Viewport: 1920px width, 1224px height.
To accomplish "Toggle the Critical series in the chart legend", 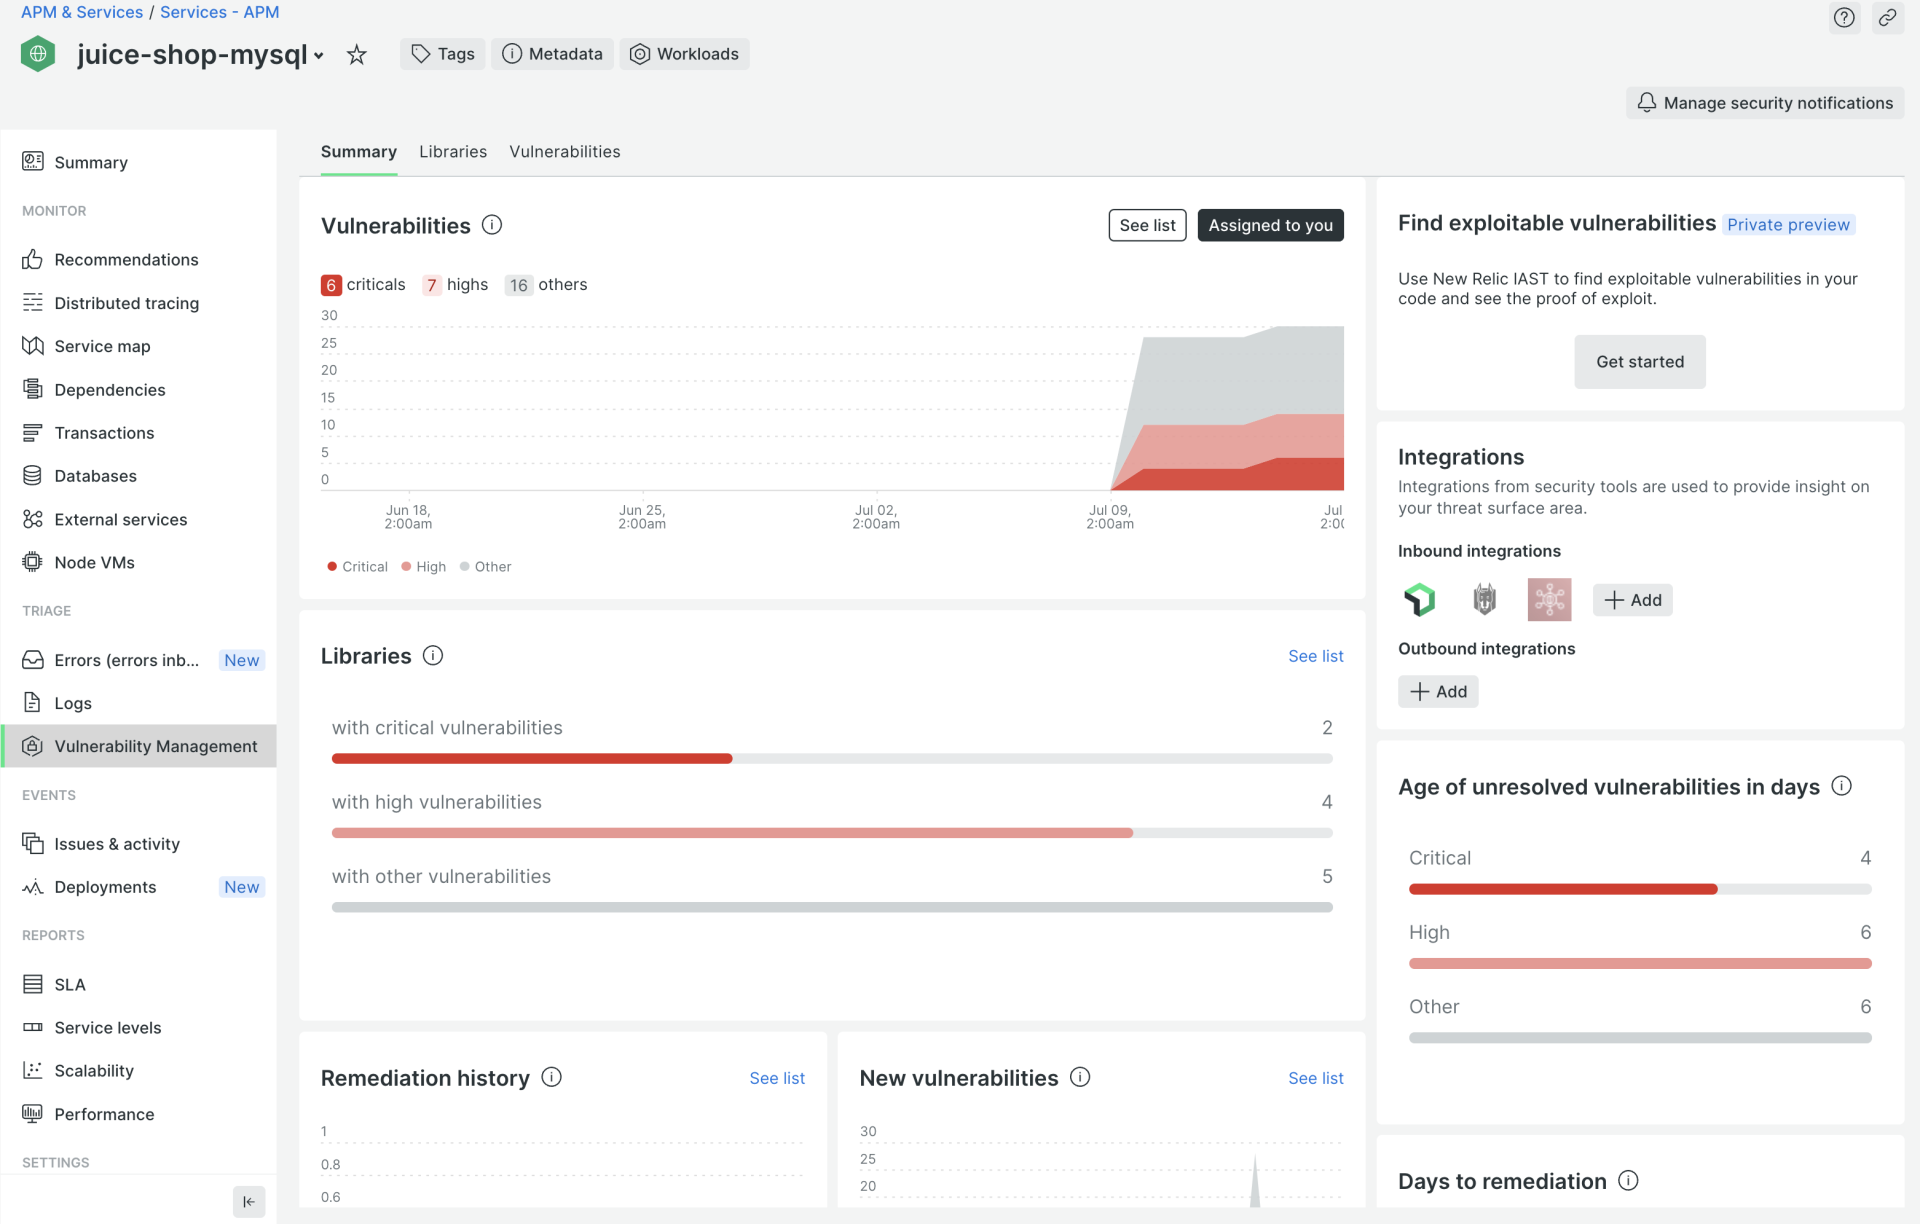I will (356, 566).
